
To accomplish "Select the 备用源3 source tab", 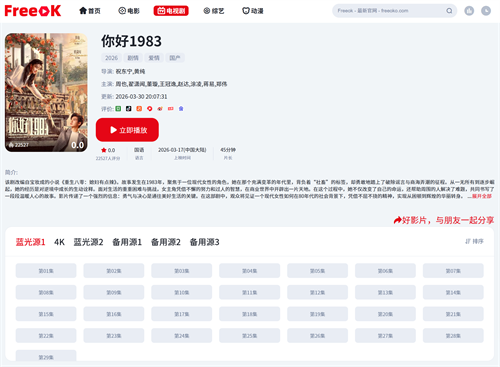I will point(204,242).
